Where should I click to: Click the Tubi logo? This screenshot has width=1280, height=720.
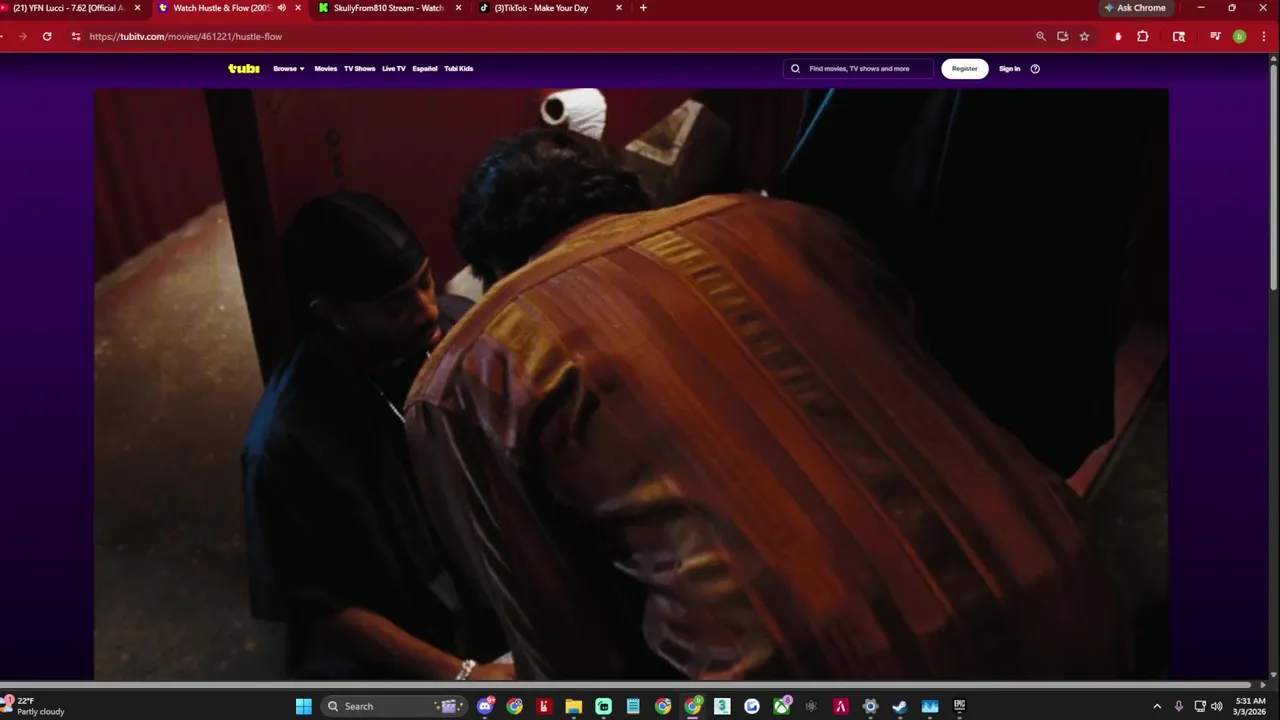tap(244, 69)
